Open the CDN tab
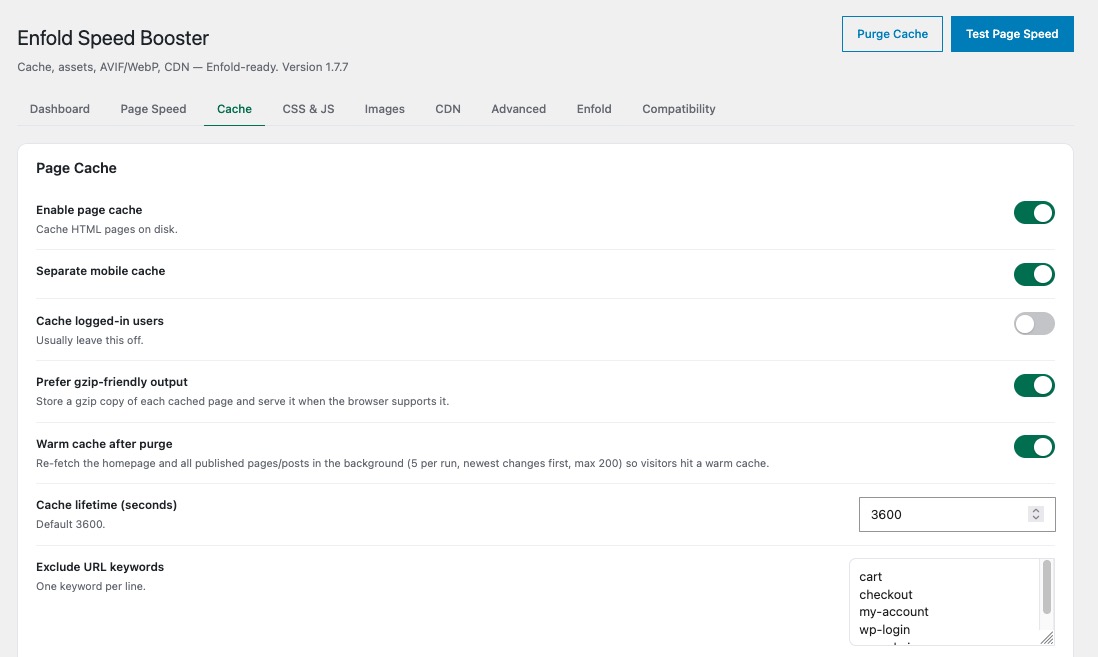The height and width of the screenshot is (657, 1098). [x=447, y=109]
